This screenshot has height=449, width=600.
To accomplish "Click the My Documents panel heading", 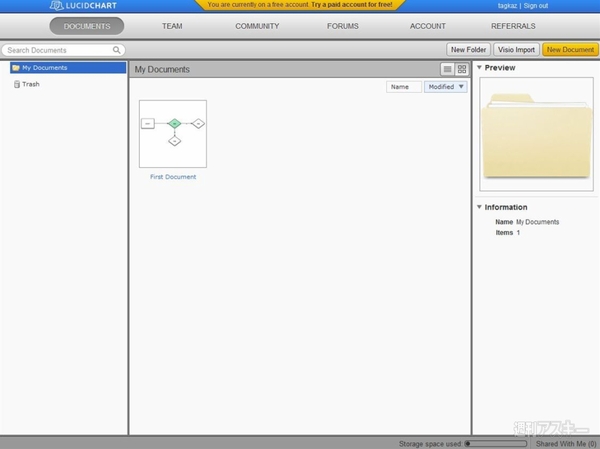I will coord(162,69).
